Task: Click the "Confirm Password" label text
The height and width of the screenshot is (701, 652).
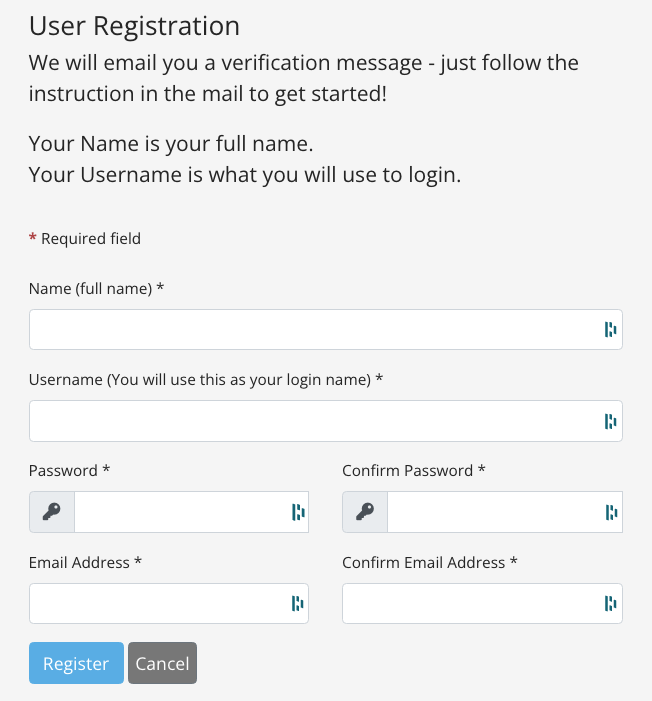Action: tap(408, 470)
